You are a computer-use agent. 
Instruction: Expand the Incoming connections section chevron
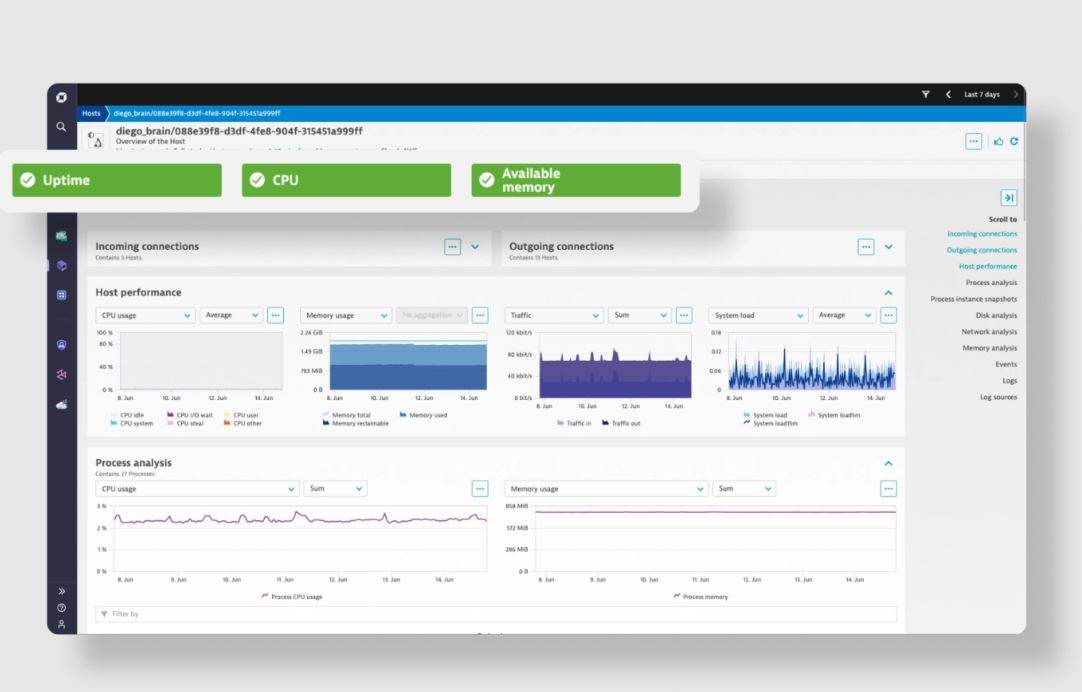(476, 246)
